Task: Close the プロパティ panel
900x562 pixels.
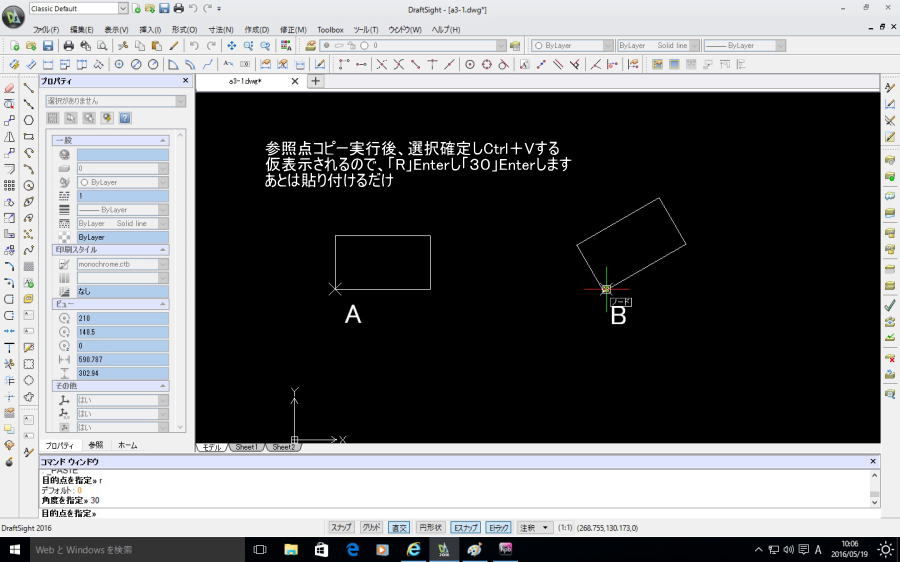Action: point(185,81)
